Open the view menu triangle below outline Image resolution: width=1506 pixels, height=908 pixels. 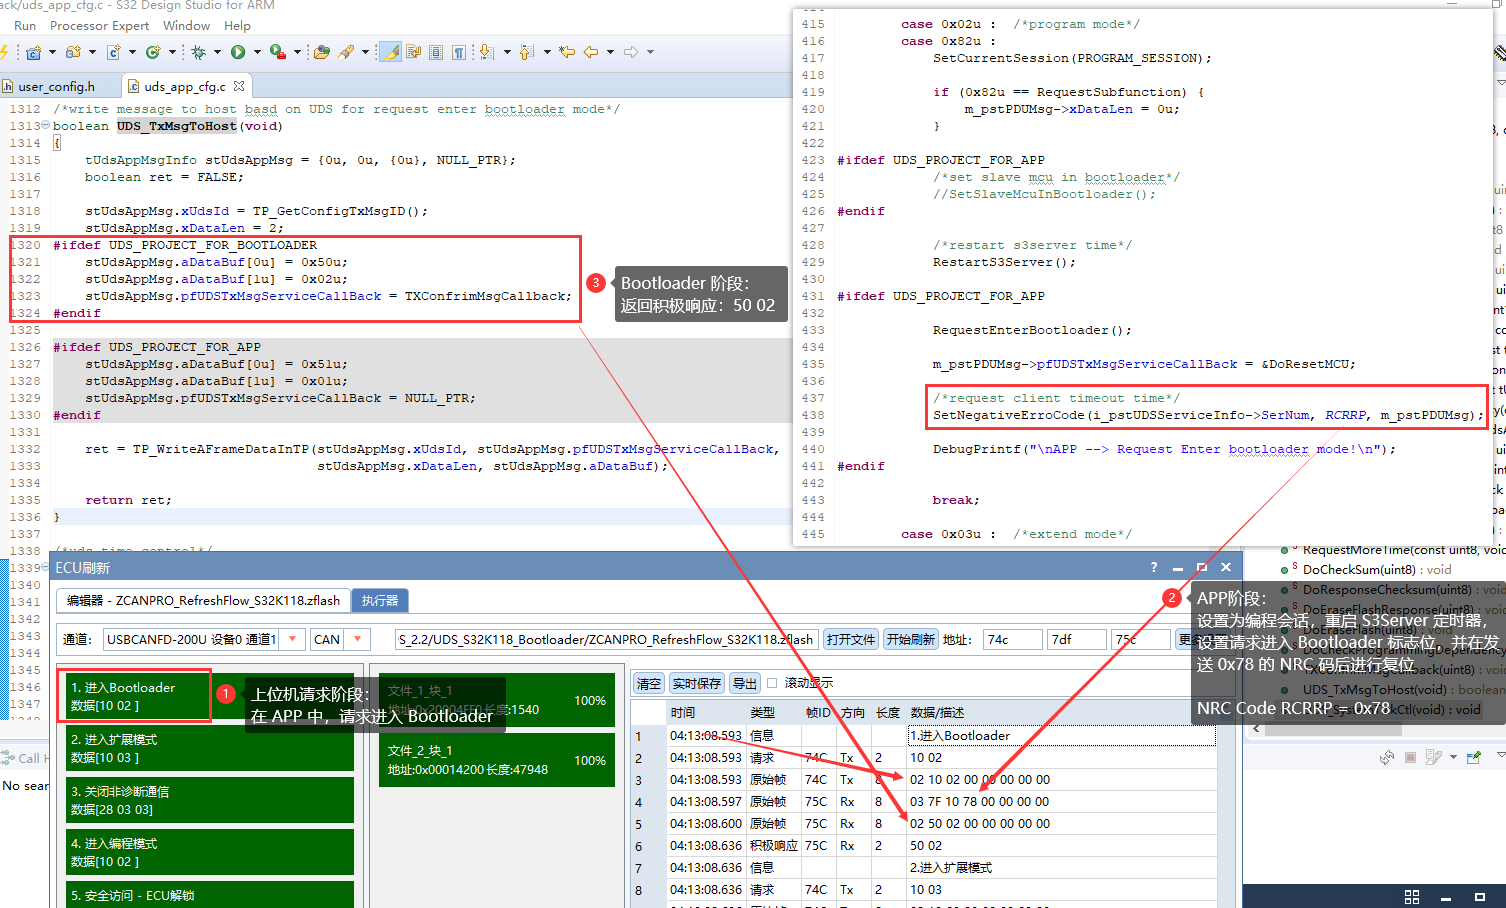point(1500,756)
